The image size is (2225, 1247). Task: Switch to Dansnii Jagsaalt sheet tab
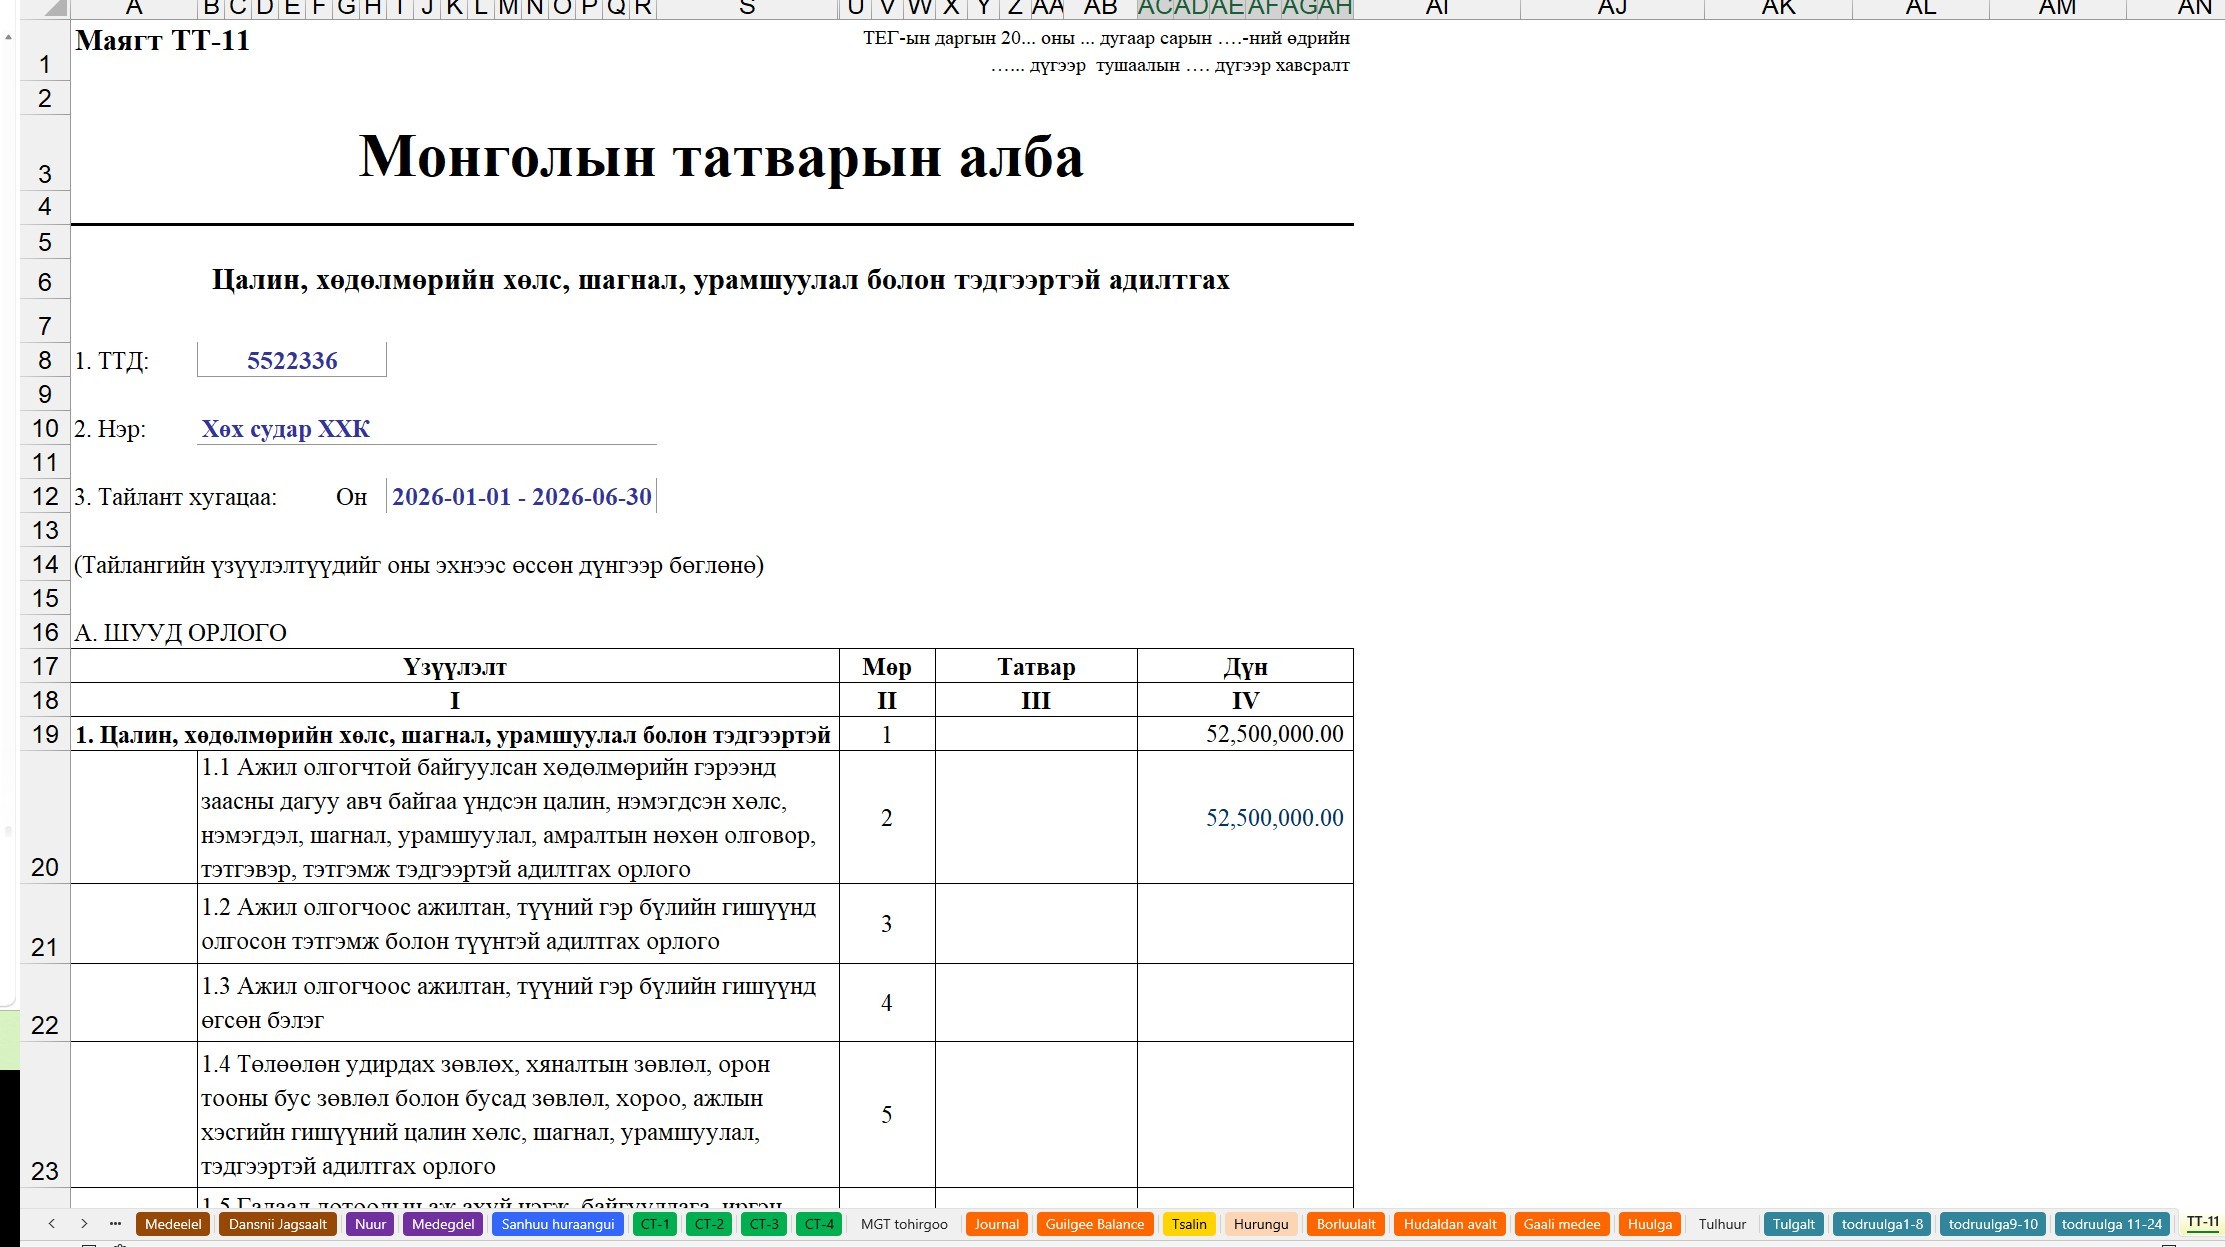278,1224
